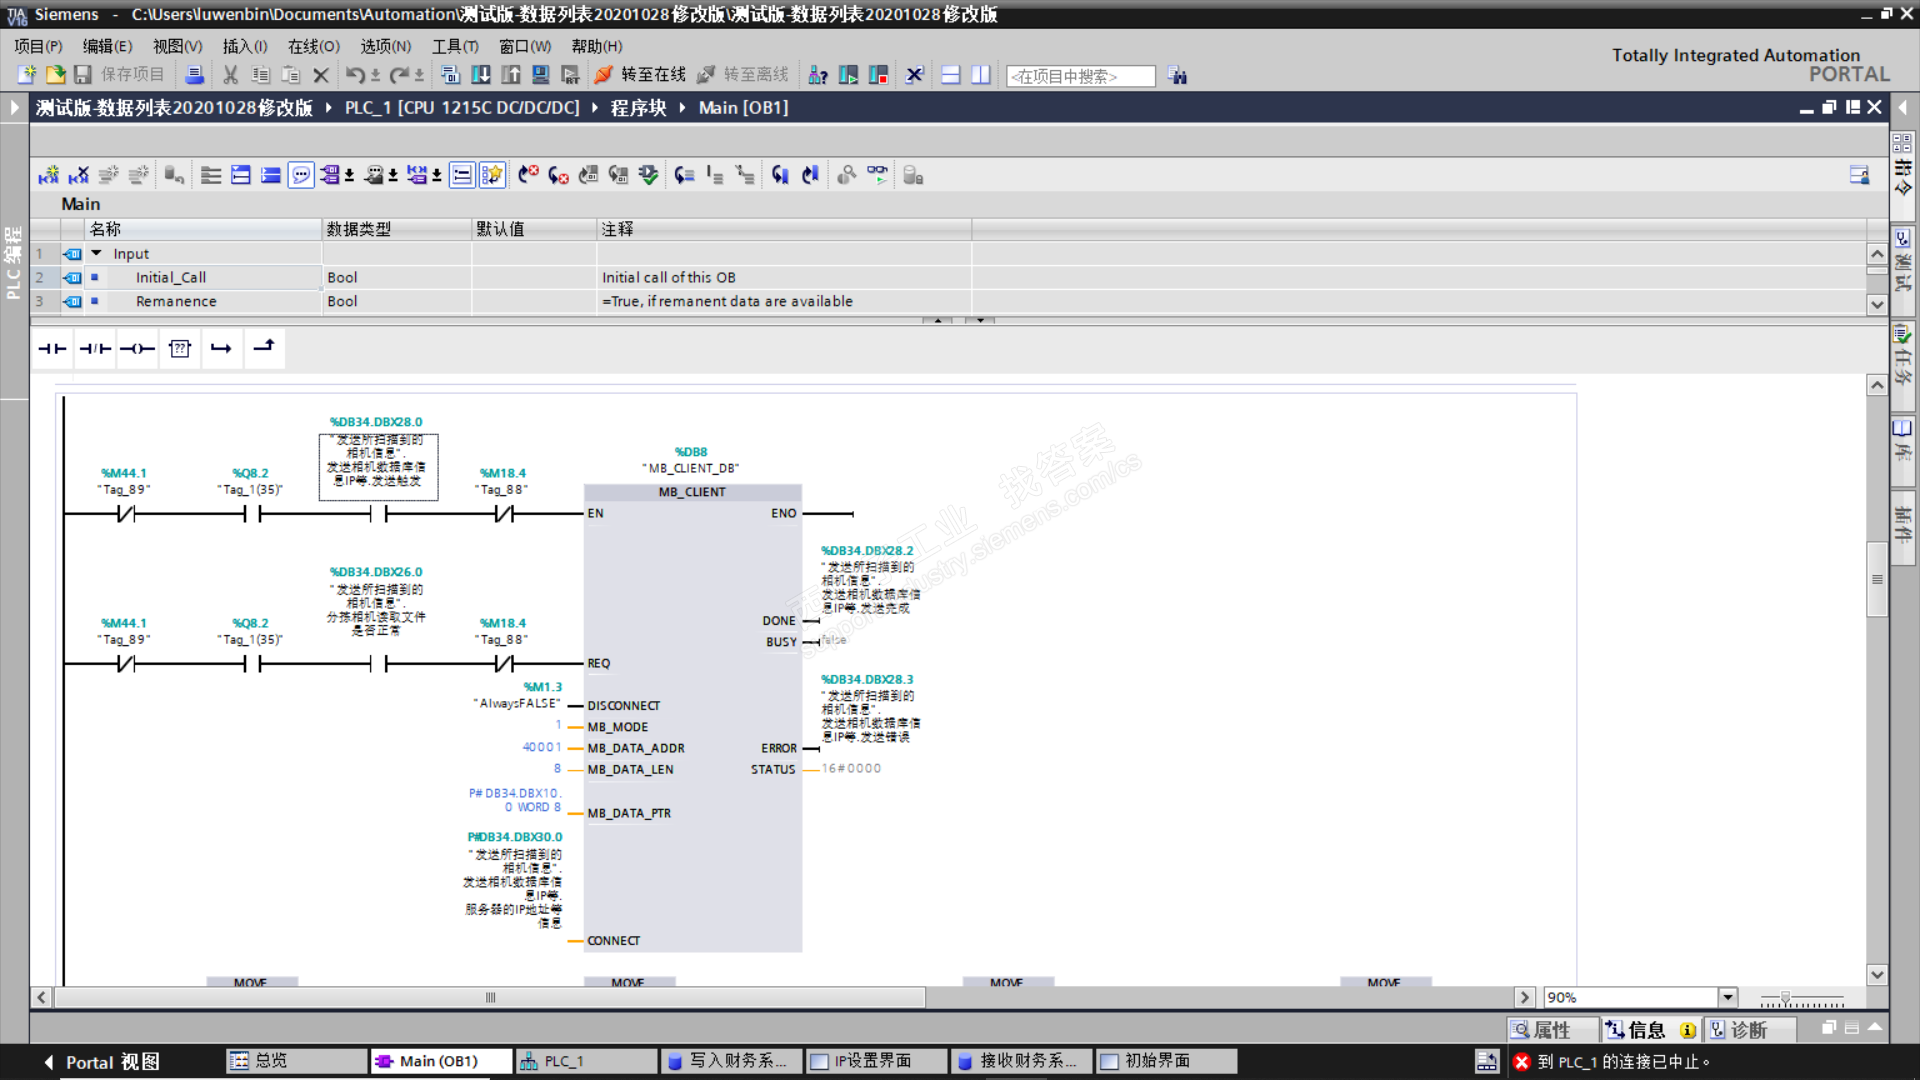The height and width of the screenshot is (1080, 1920).
Task: Insert an output coil element
Action: click(137, 349)
